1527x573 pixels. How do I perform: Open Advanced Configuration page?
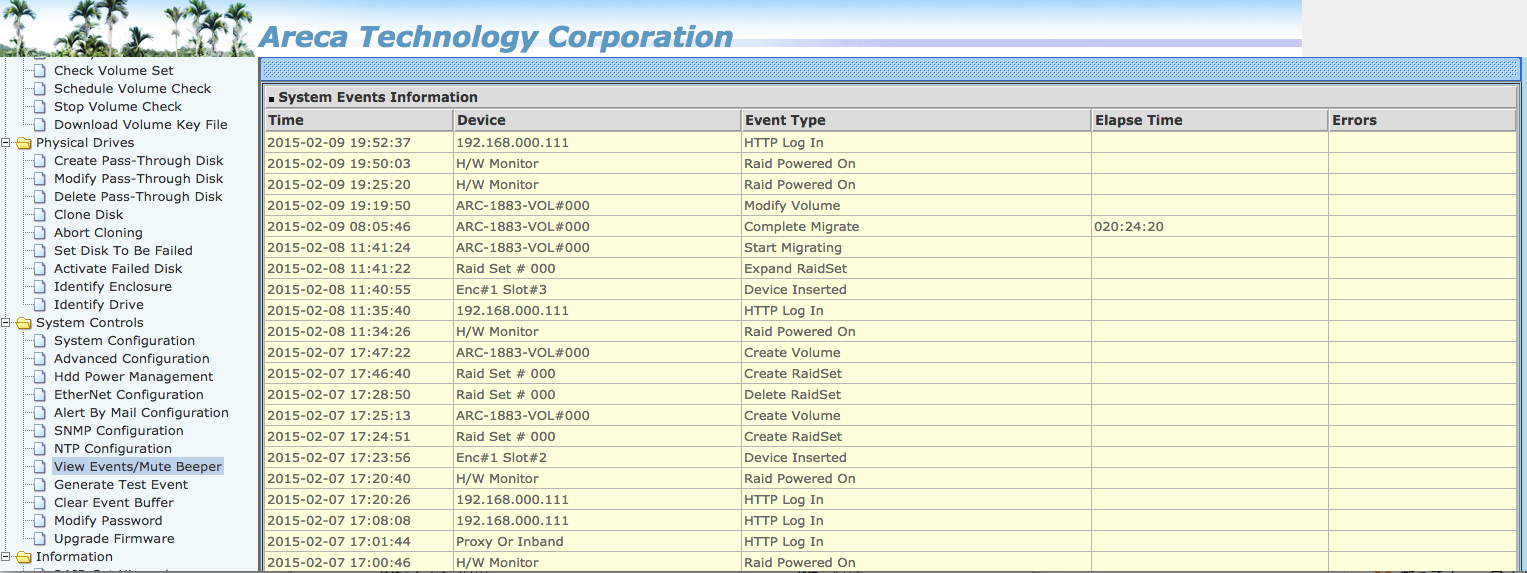132,359
